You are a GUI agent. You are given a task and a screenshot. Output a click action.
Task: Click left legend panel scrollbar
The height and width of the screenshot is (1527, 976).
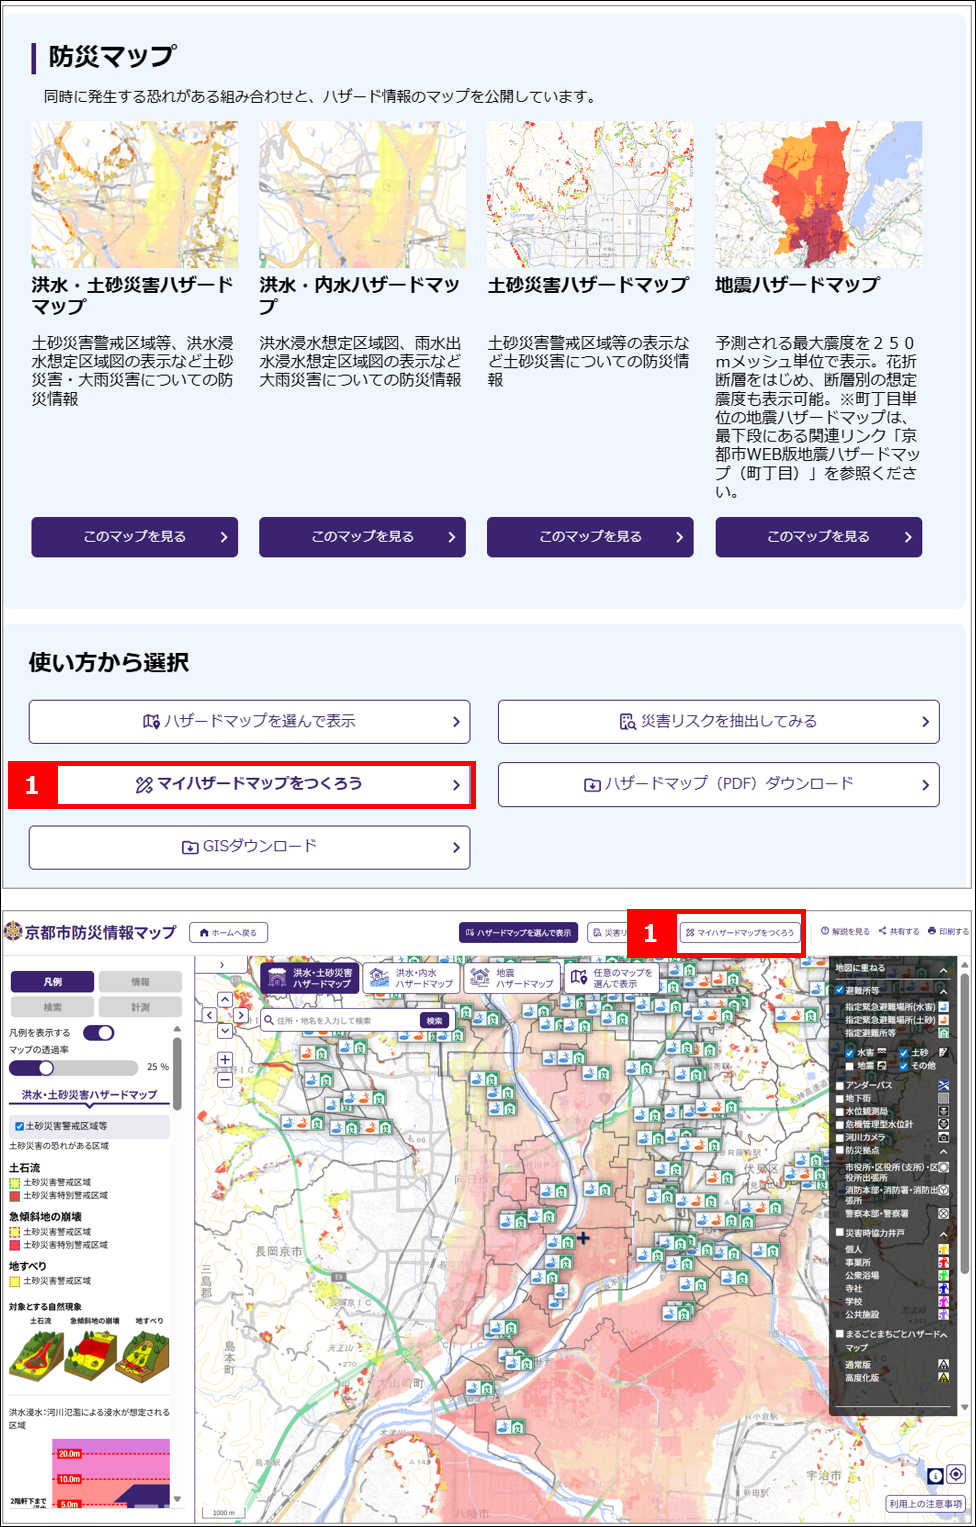(x=177, y=1074)
